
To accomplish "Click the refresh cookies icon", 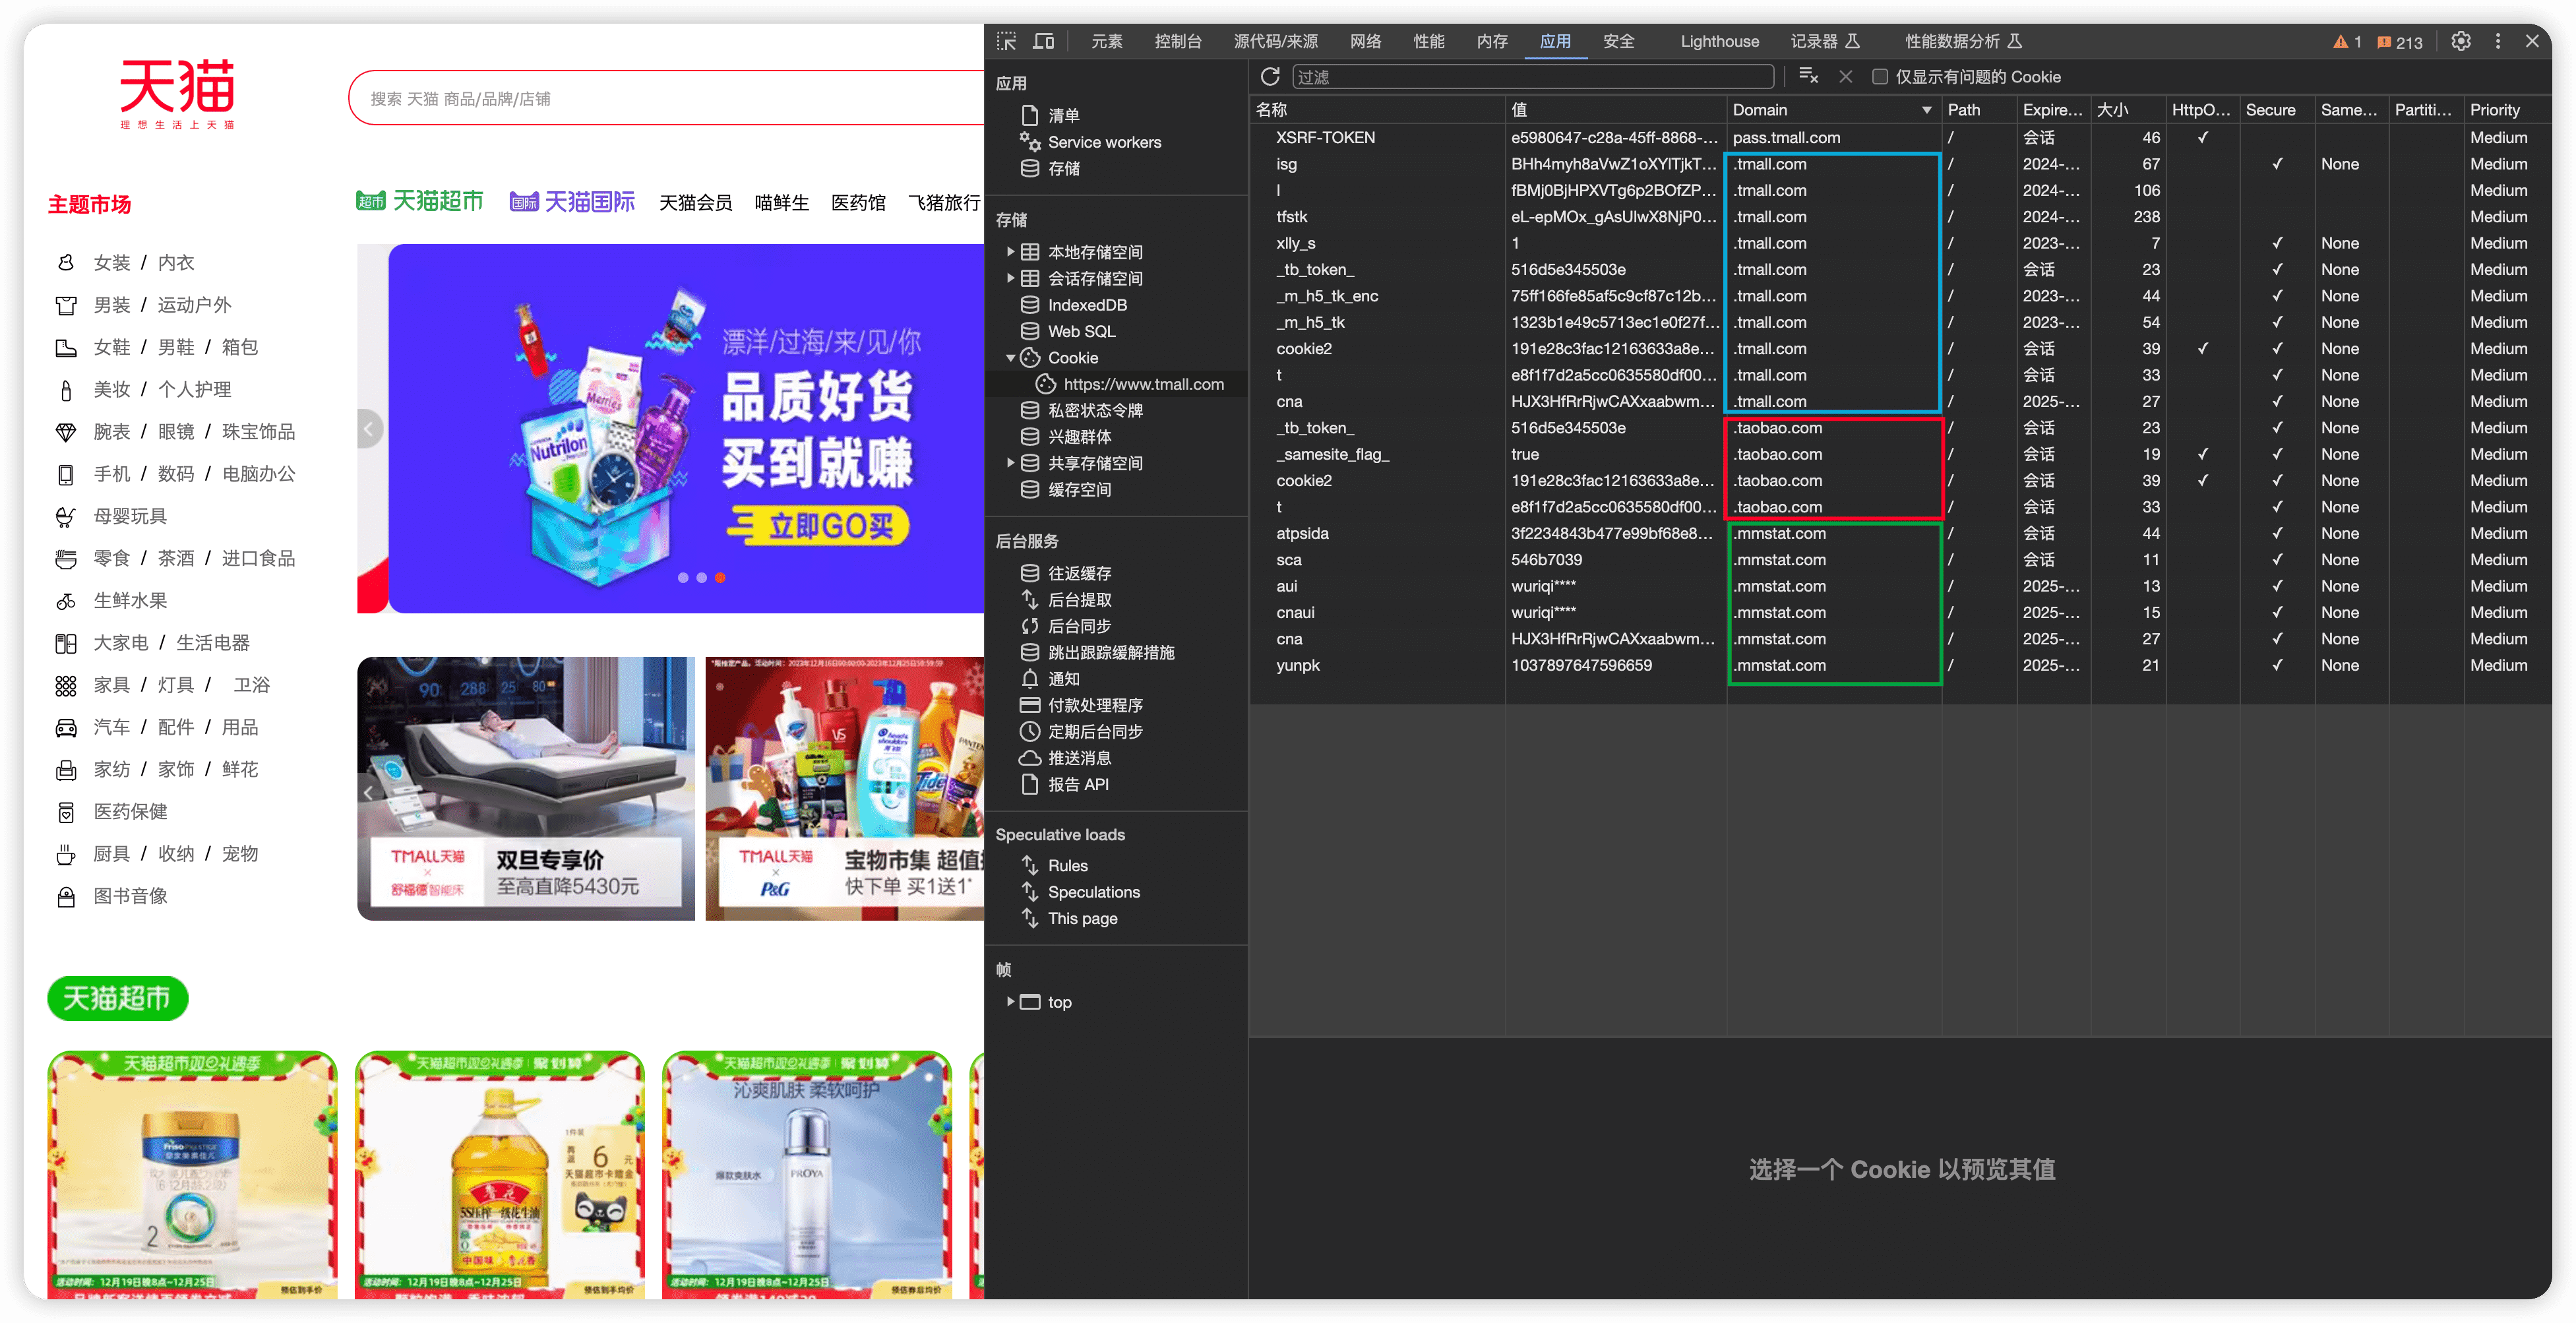I will (x=1270, y=77).
